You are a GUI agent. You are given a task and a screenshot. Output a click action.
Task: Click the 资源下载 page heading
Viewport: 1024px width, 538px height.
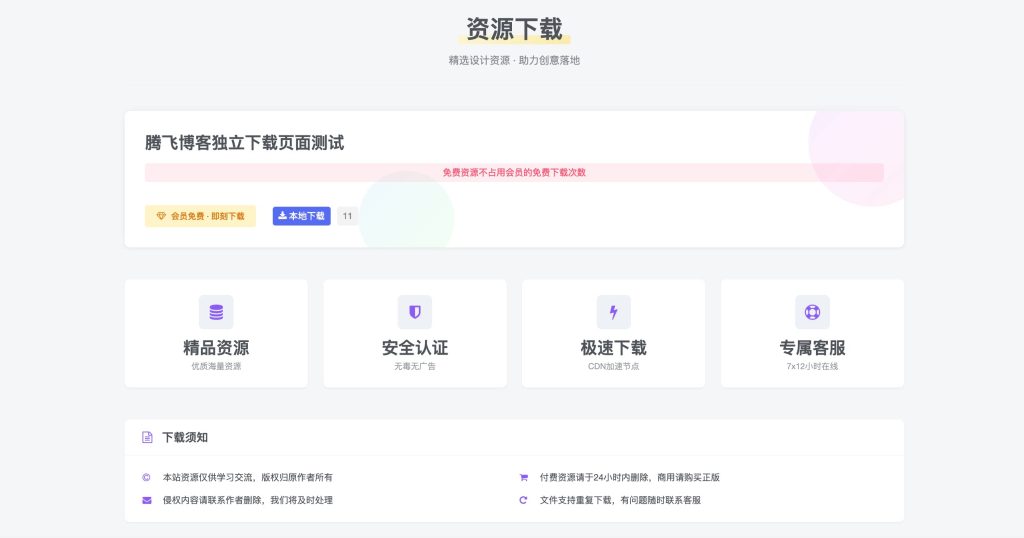click(x=514, y=29)
